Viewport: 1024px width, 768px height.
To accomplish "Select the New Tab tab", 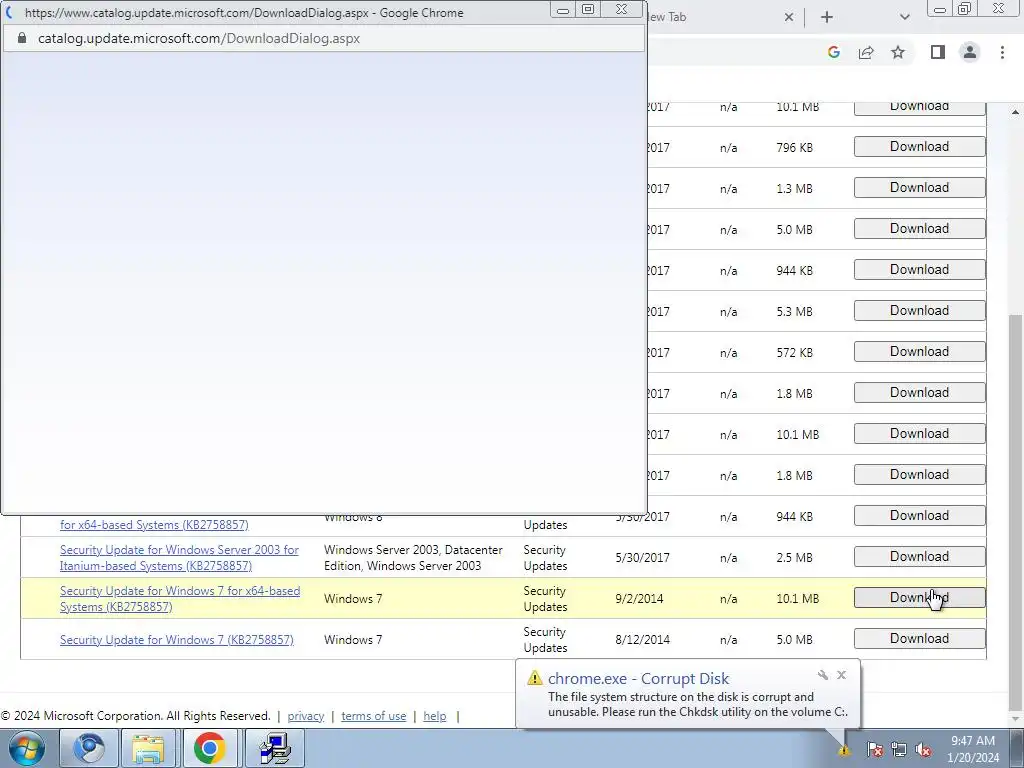I will 718,17.
